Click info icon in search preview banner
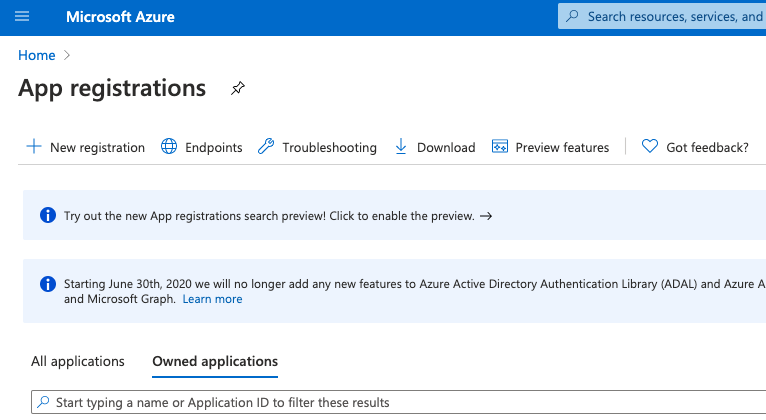 pos(48,215)
